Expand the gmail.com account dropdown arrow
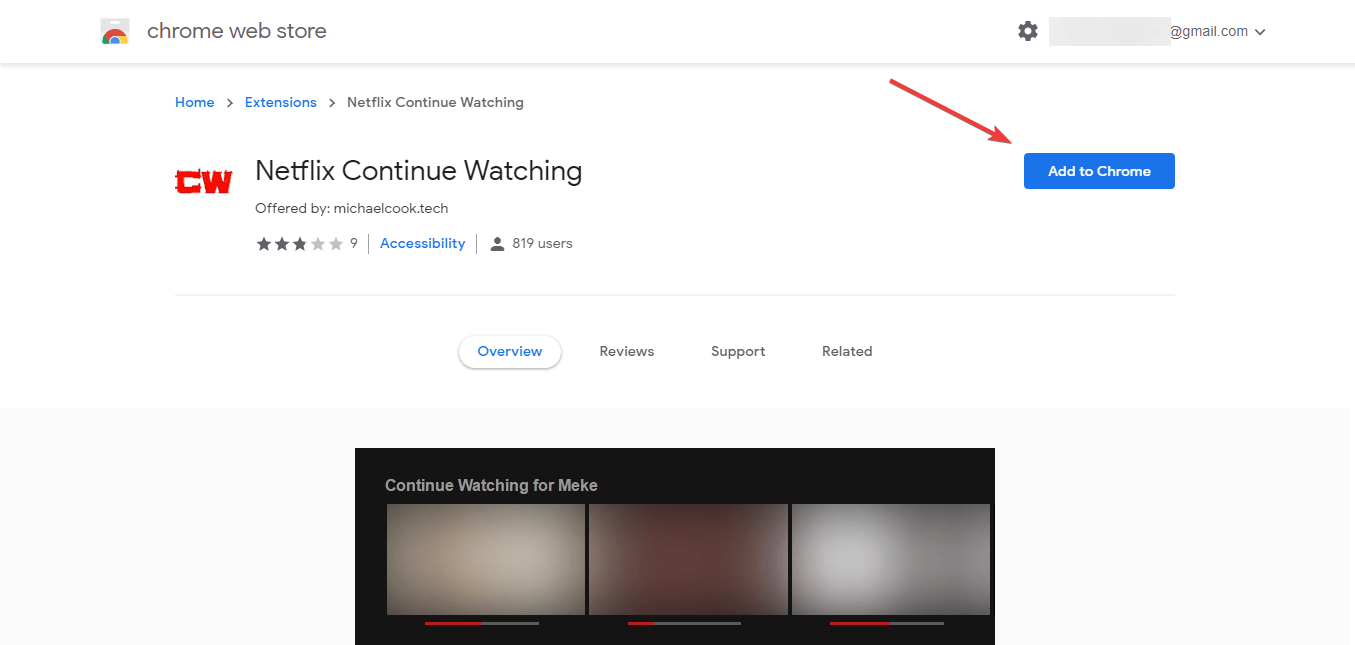Viewport: 1355px width, 645px height. tap(1260, 32)
